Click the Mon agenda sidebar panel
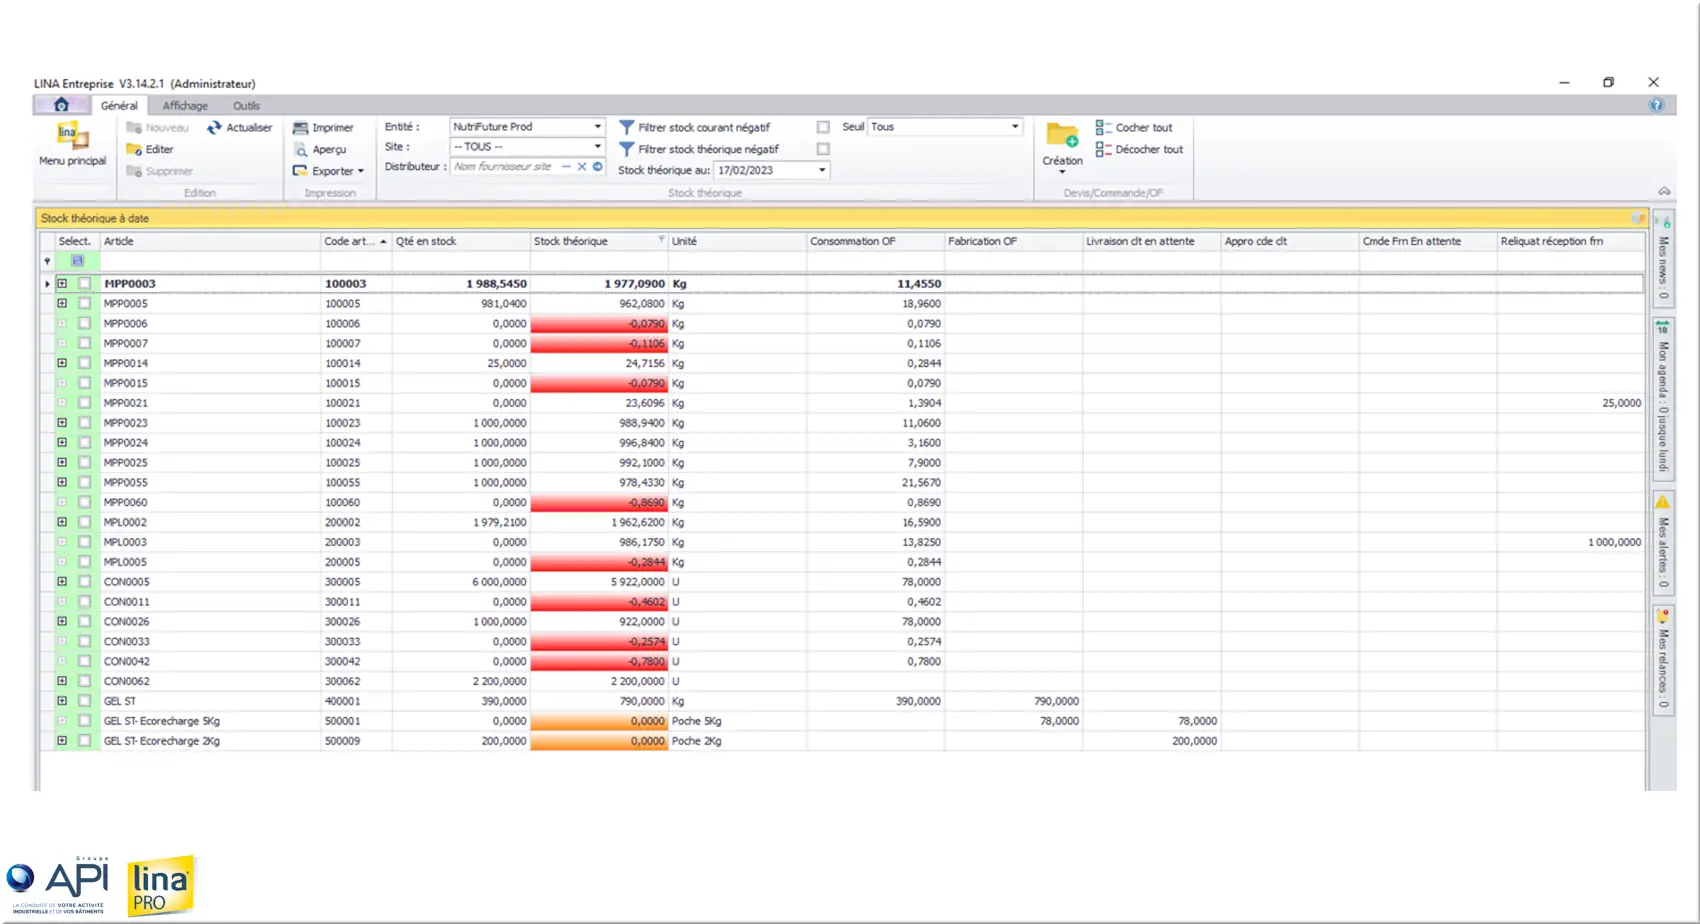This screenshot has height=924, width=1700. click(x=1663, y=398)
